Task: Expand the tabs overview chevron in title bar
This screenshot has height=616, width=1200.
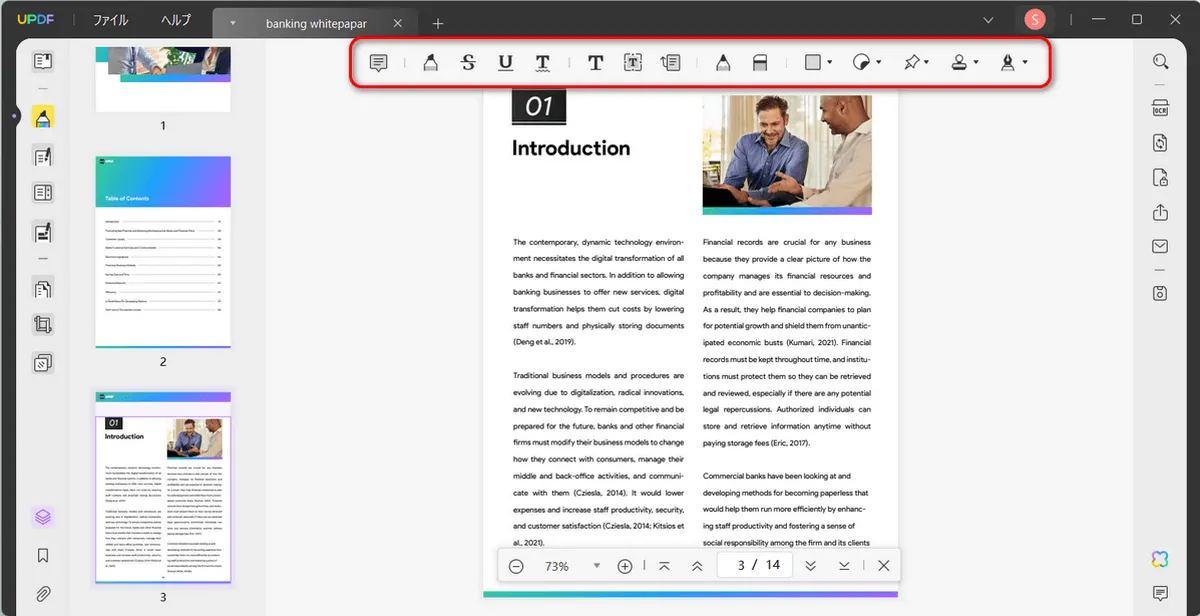Action: tap(989, 20)
